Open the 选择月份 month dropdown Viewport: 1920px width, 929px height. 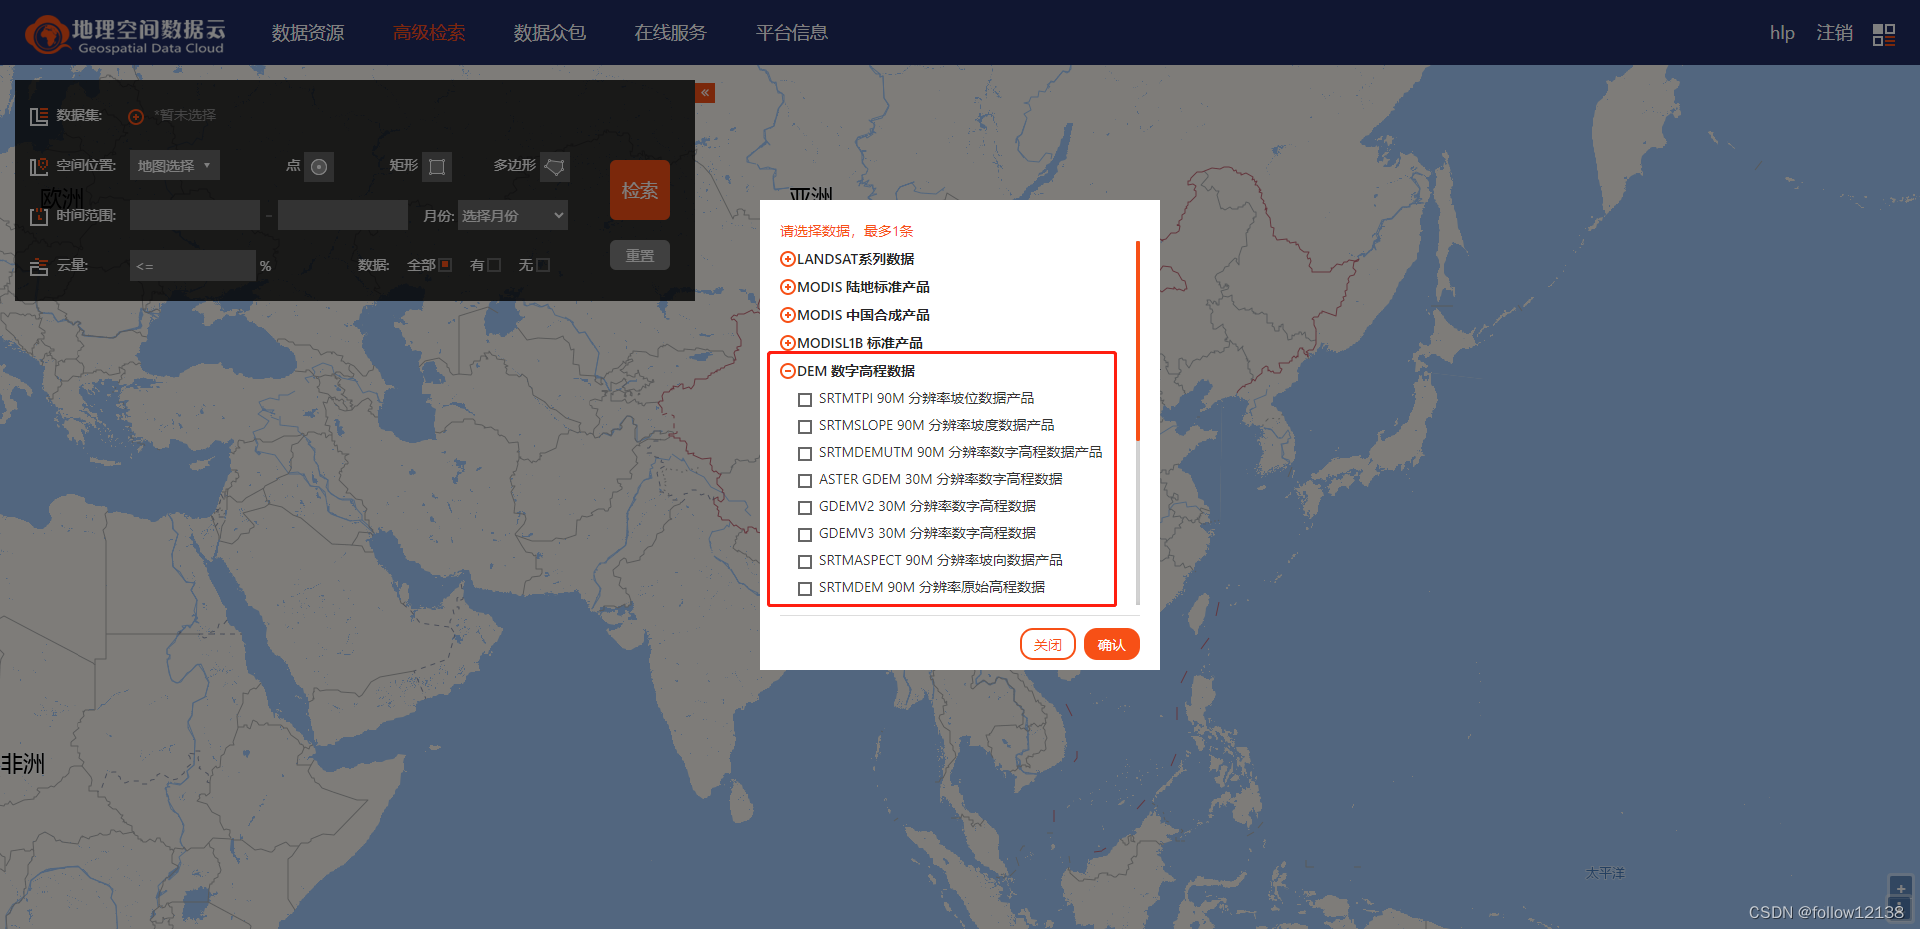click(512, 214)
